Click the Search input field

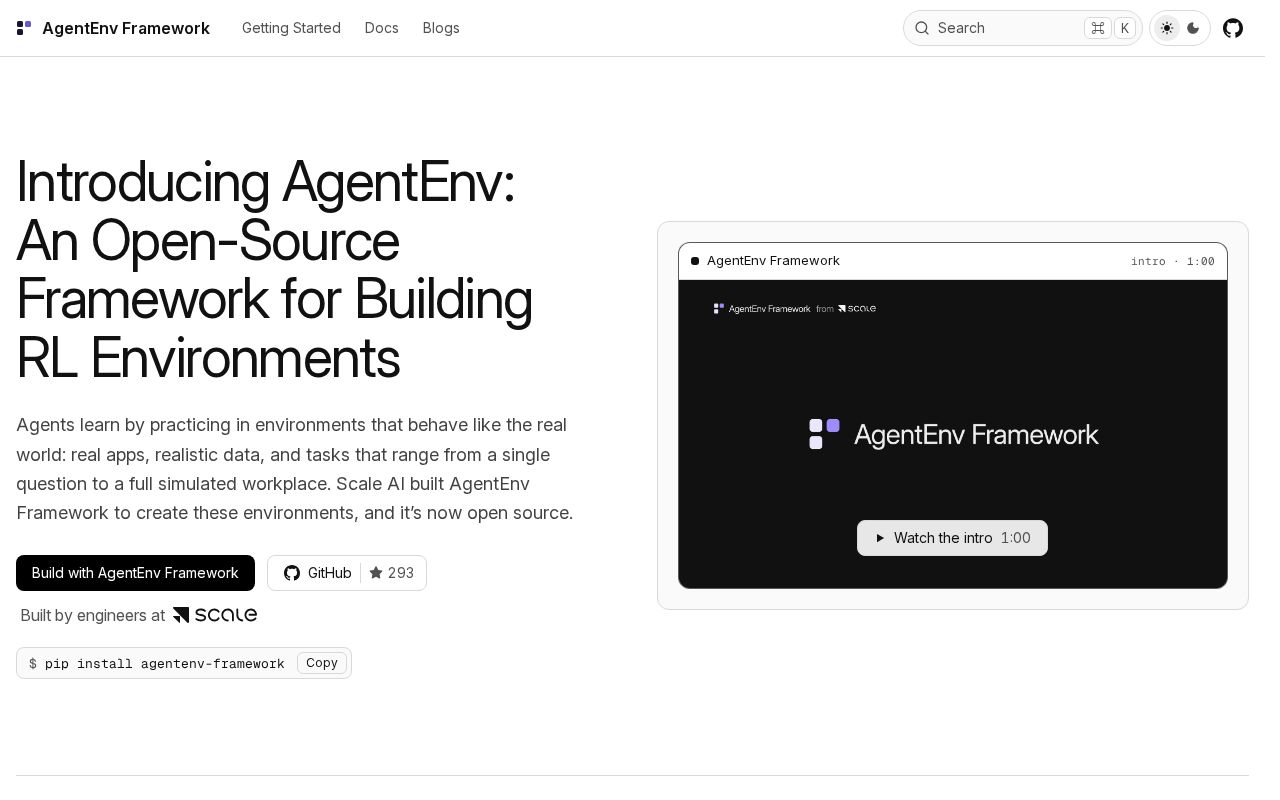click(x=1022, y=28)
